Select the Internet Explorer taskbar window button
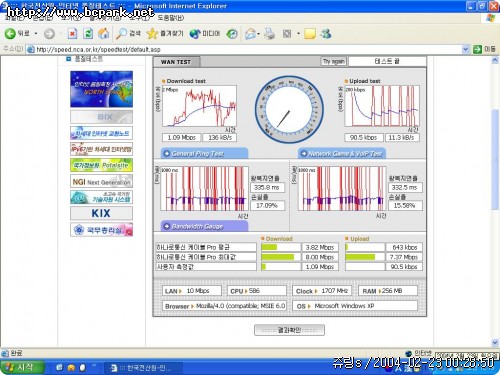The height and width of the screenshot is (375, 500). (x=143, y=368)
